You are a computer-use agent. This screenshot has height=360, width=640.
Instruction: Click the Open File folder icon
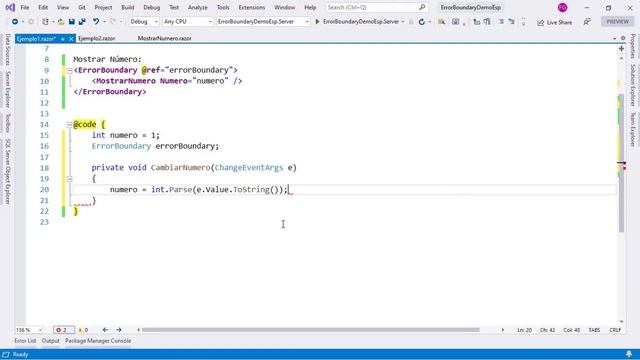(x=61, y=22)
